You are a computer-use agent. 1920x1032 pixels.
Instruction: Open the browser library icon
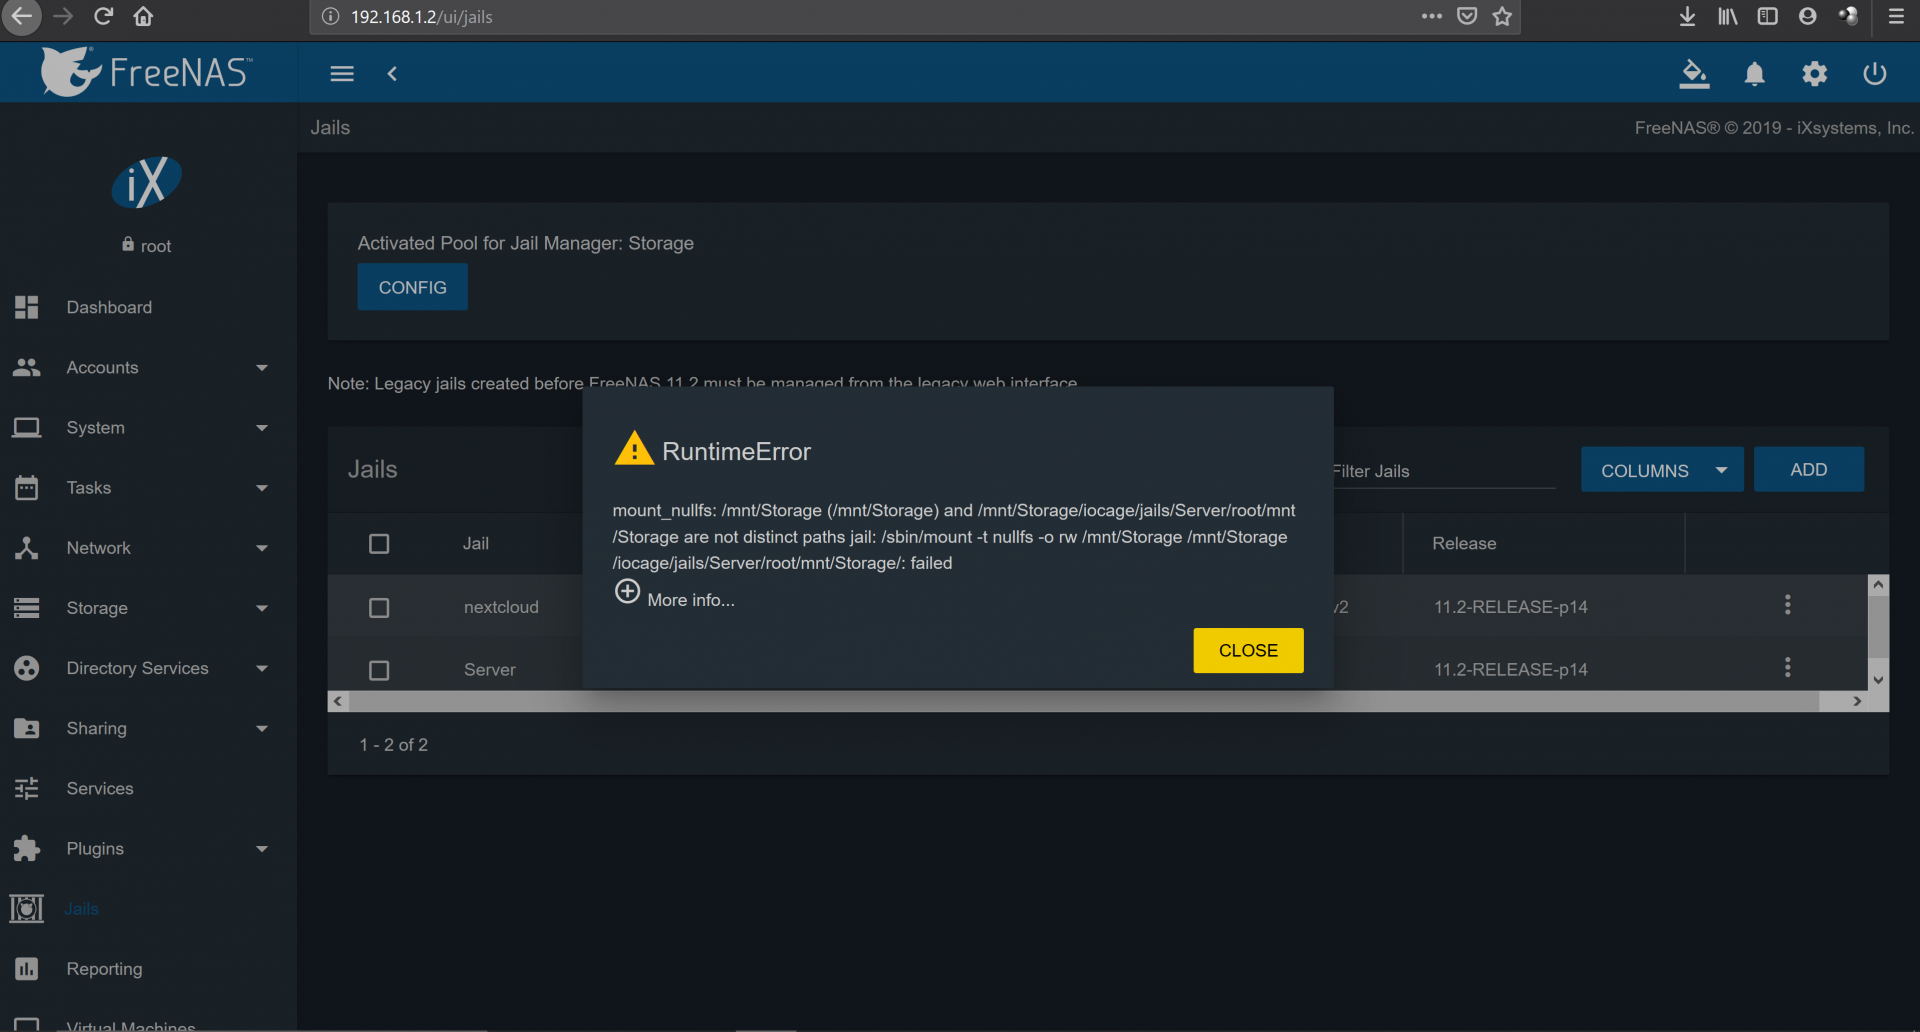(x=1728, y=16)
